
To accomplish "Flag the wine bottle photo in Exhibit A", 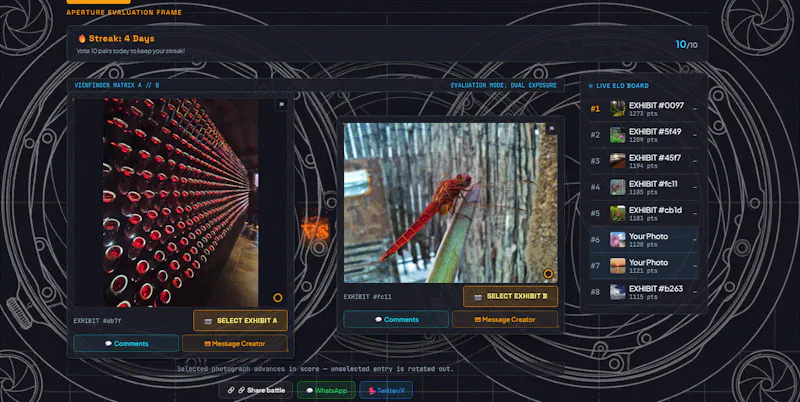I will 281,105.
